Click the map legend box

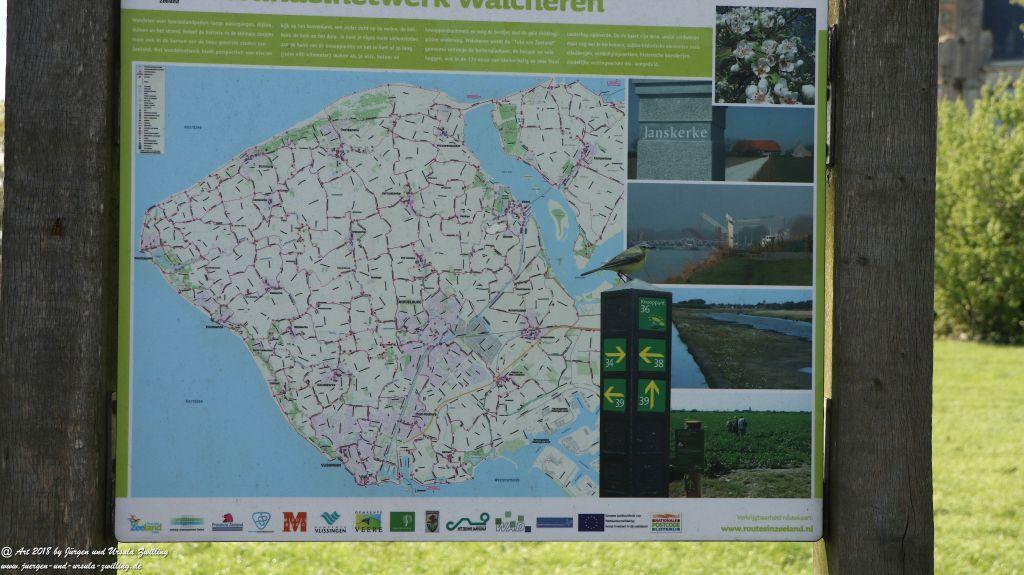(x=149, y=108)
